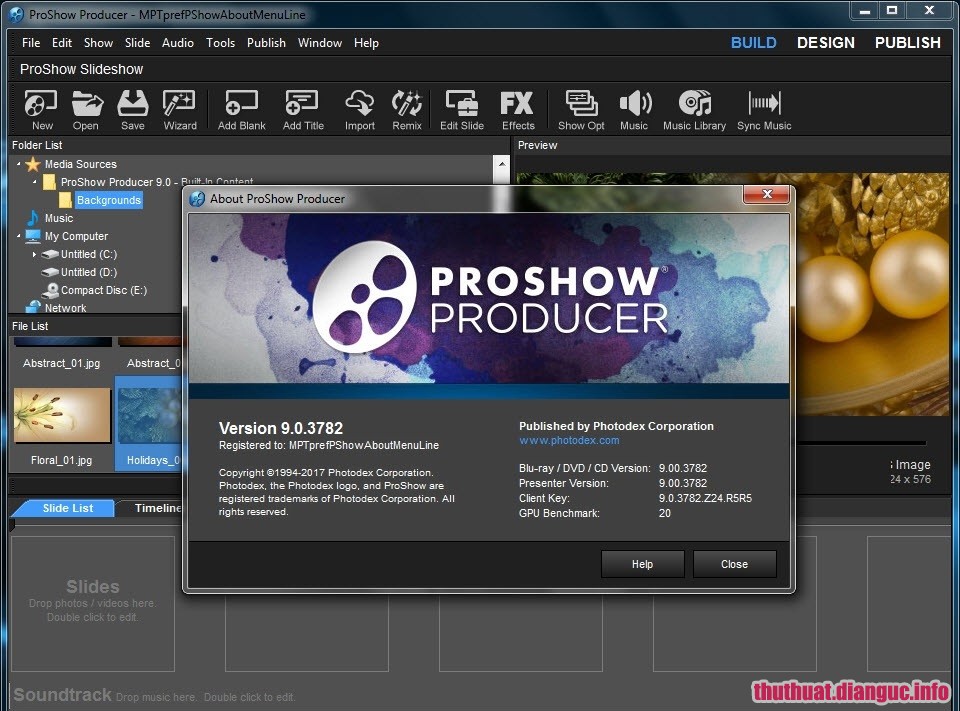Select the Slide List tab
The height and width of the screenshot is (711, 960).
(x=67, y=508)
